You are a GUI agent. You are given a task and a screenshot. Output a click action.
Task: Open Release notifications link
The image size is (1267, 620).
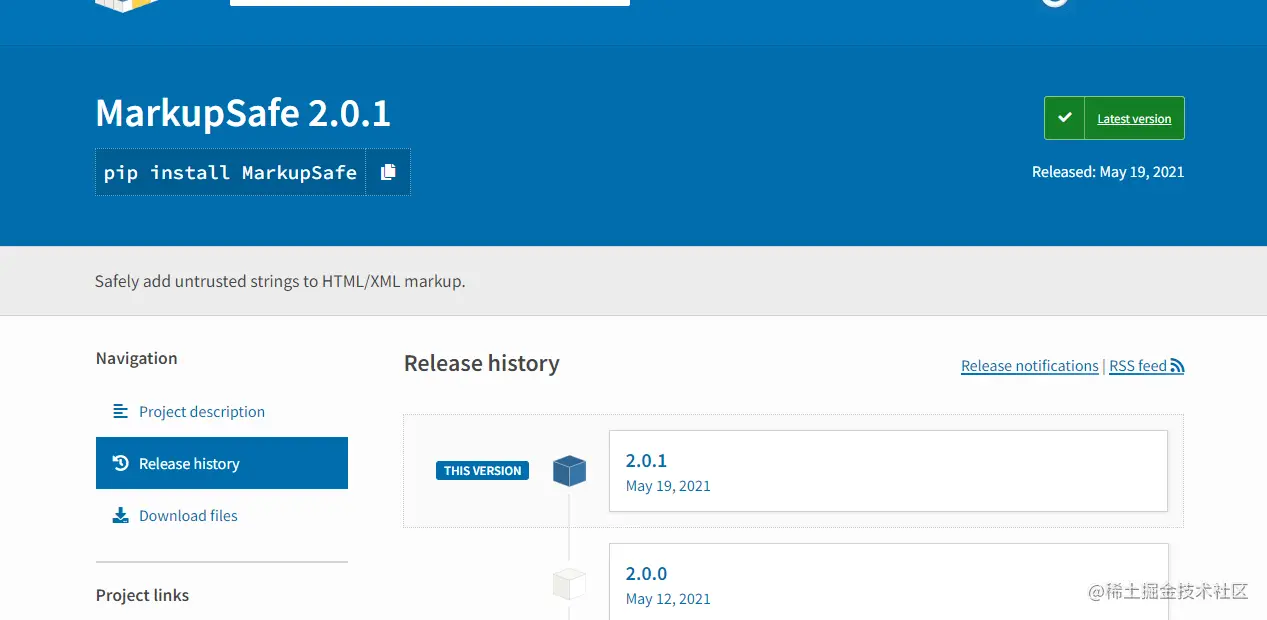(x=1030, y=366)
